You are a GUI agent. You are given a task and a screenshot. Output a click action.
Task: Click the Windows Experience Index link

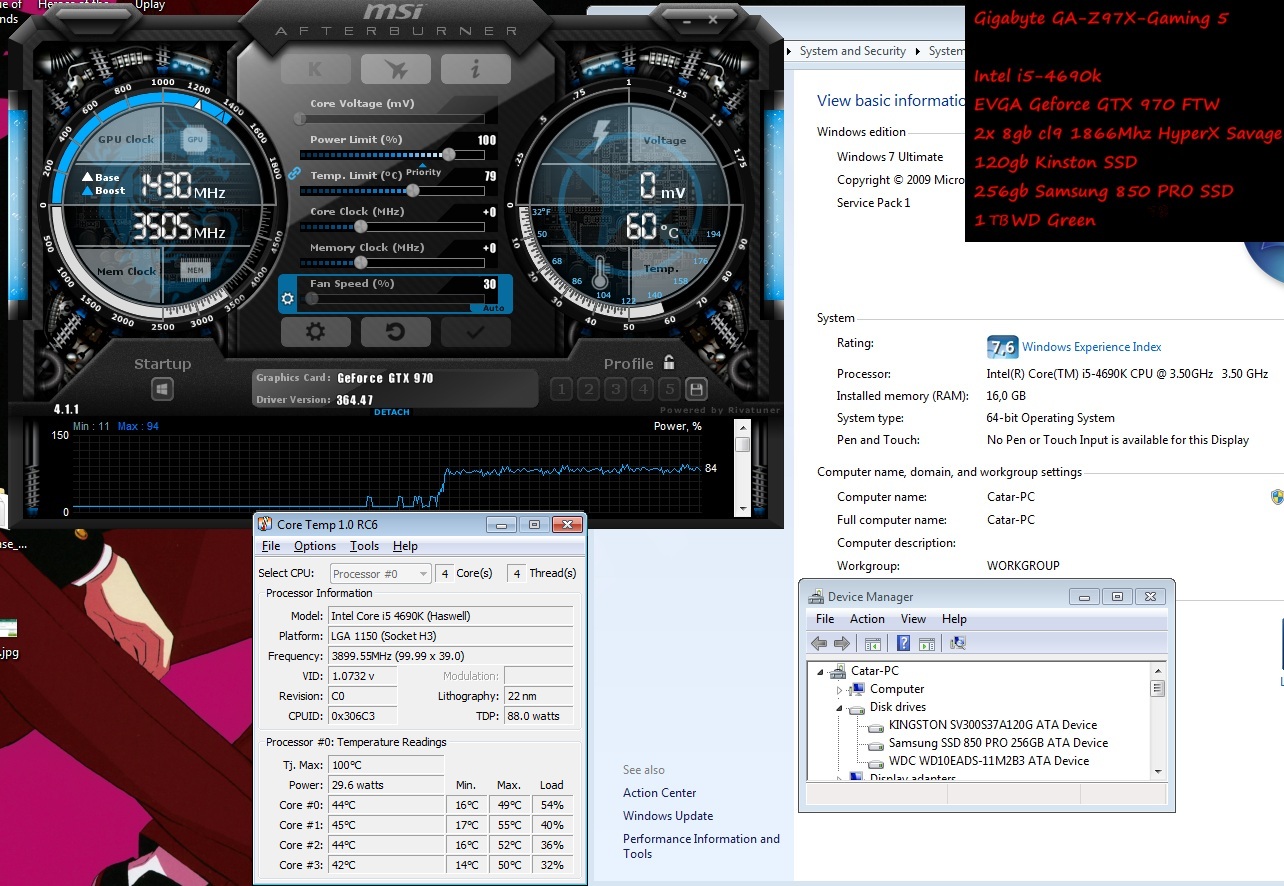[1091, 347]
